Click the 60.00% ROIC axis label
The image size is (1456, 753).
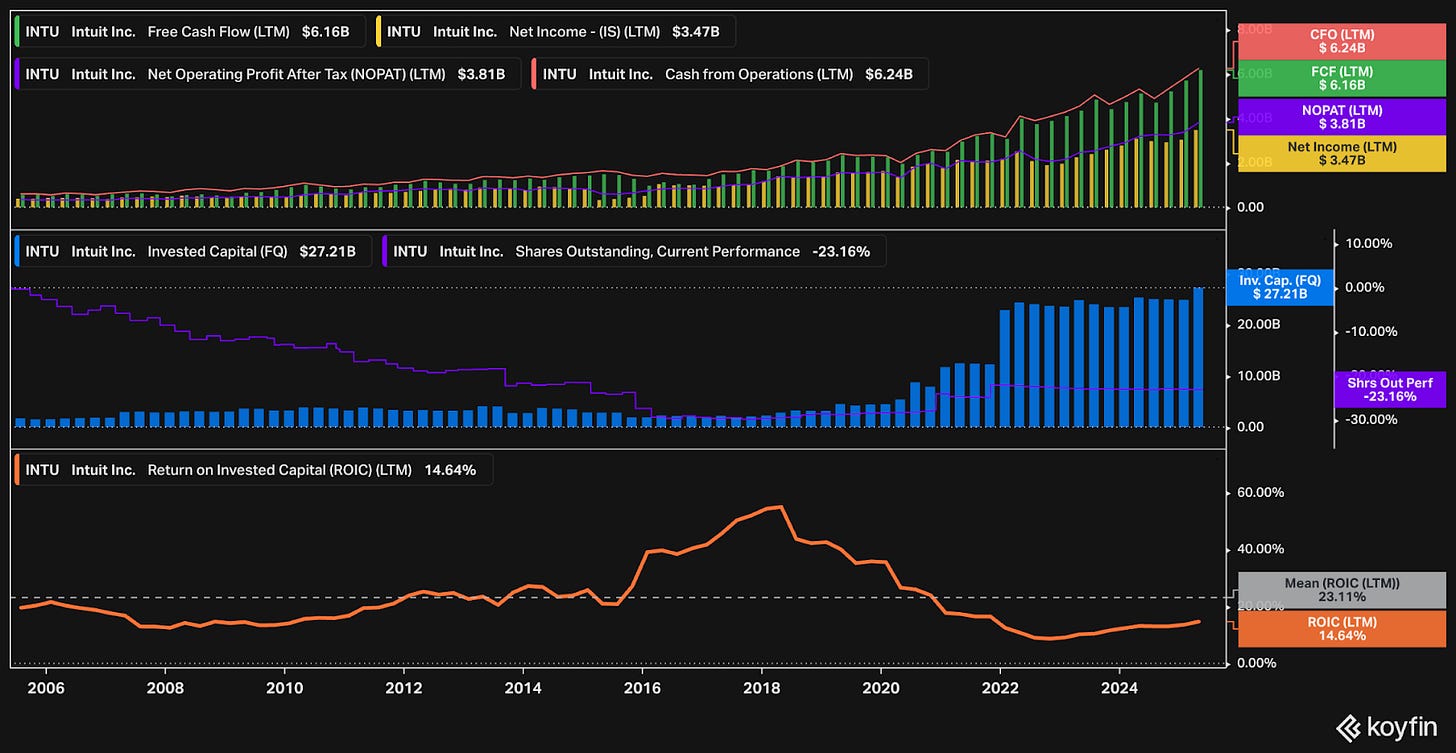pos(1261,492)
